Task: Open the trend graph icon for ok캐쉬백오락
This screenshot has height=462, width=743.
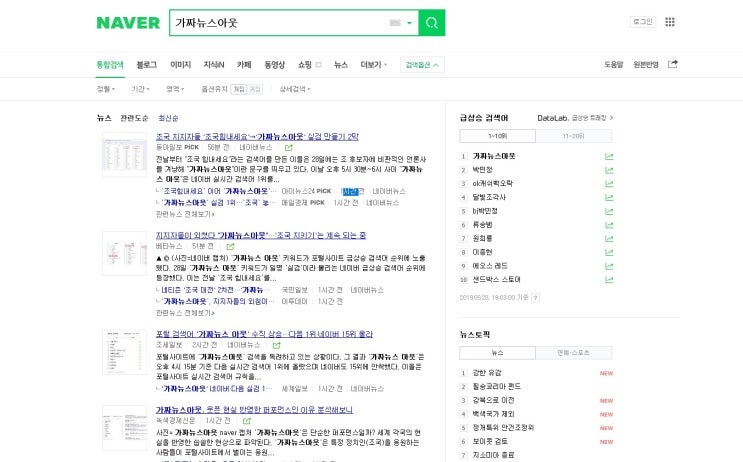Action: tap(609, 184)
